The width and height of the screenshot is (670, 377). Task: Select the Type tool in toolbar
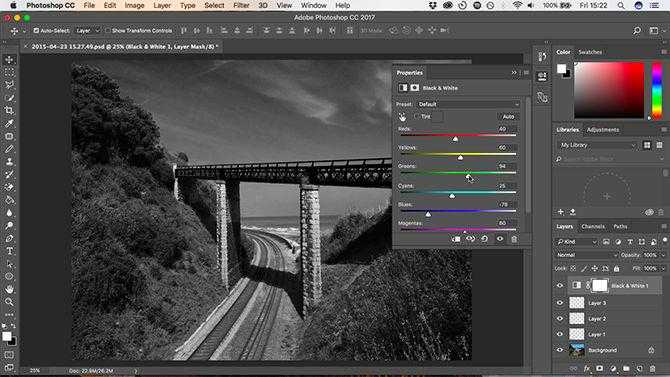(9, 251)
